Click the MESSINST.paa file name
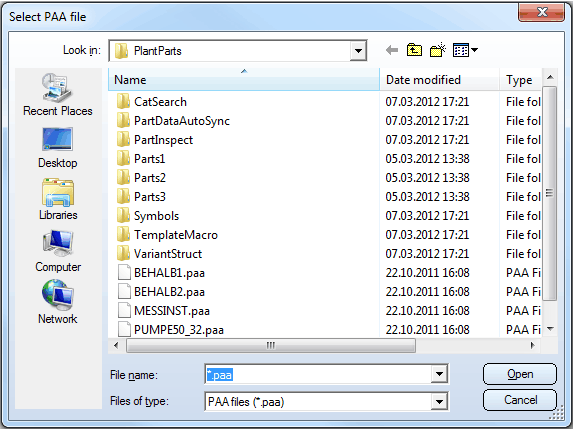This screenshot has height=430, width=575. point(172,311)
